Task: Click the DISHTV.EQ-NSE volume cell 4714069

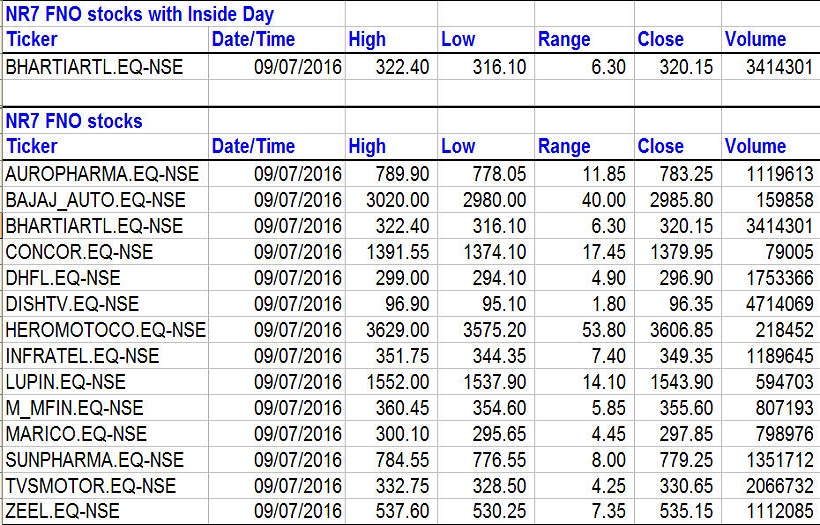Action: [x=772, y=304]
